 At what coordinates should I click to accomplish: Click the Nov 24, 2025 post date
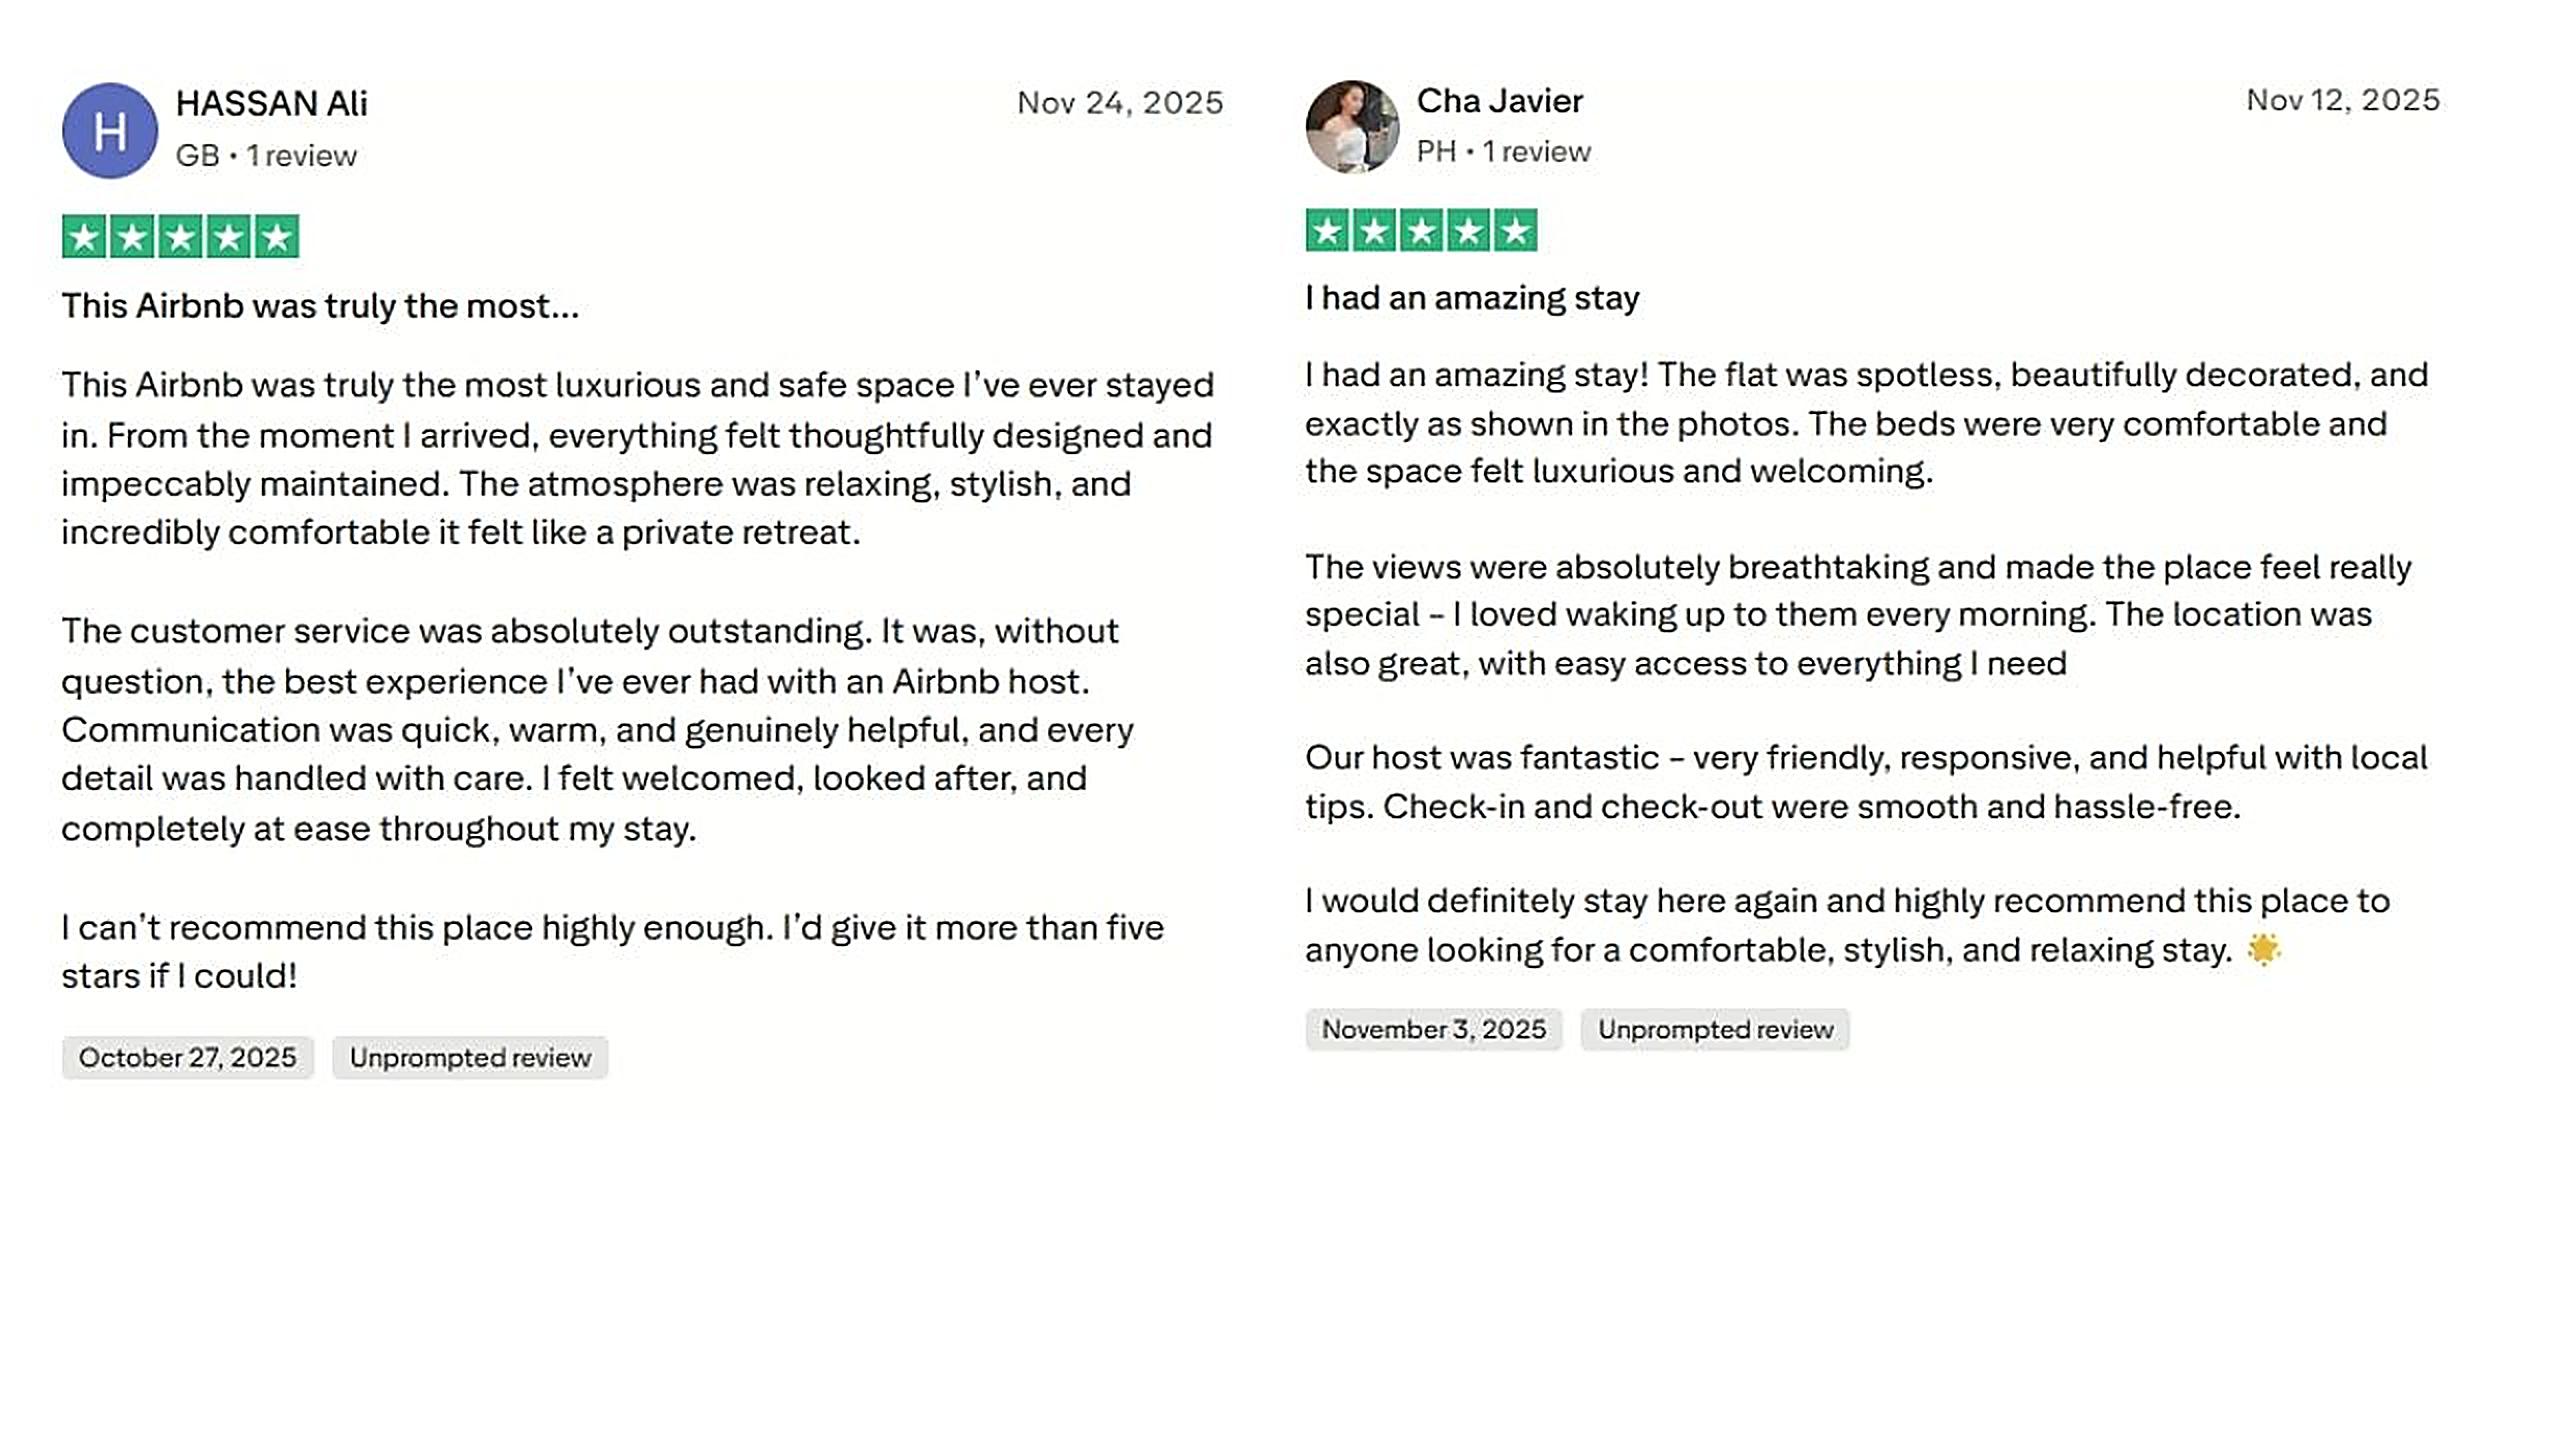click(x=1119, y=103)
